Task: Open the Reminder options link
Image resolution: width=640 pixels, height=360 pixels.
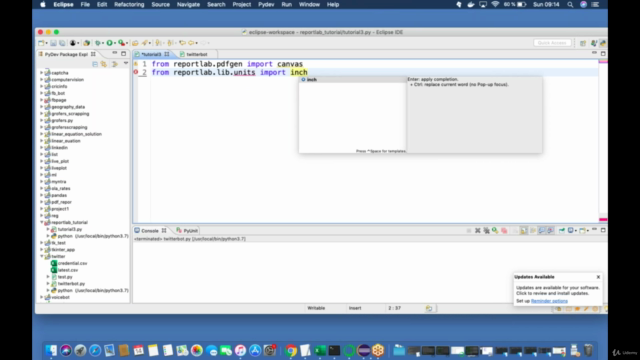Action: (549, 301)
